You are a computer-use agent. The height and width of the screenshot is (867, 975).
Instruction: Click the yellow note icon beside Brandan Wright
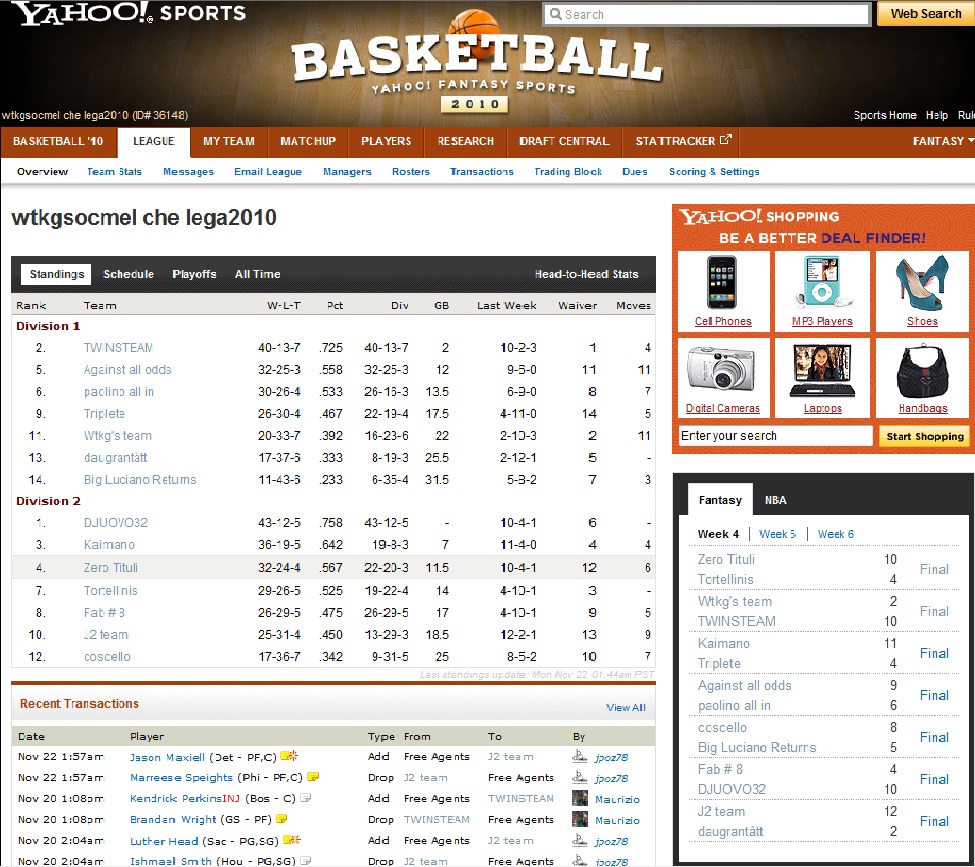click(281, 819)
